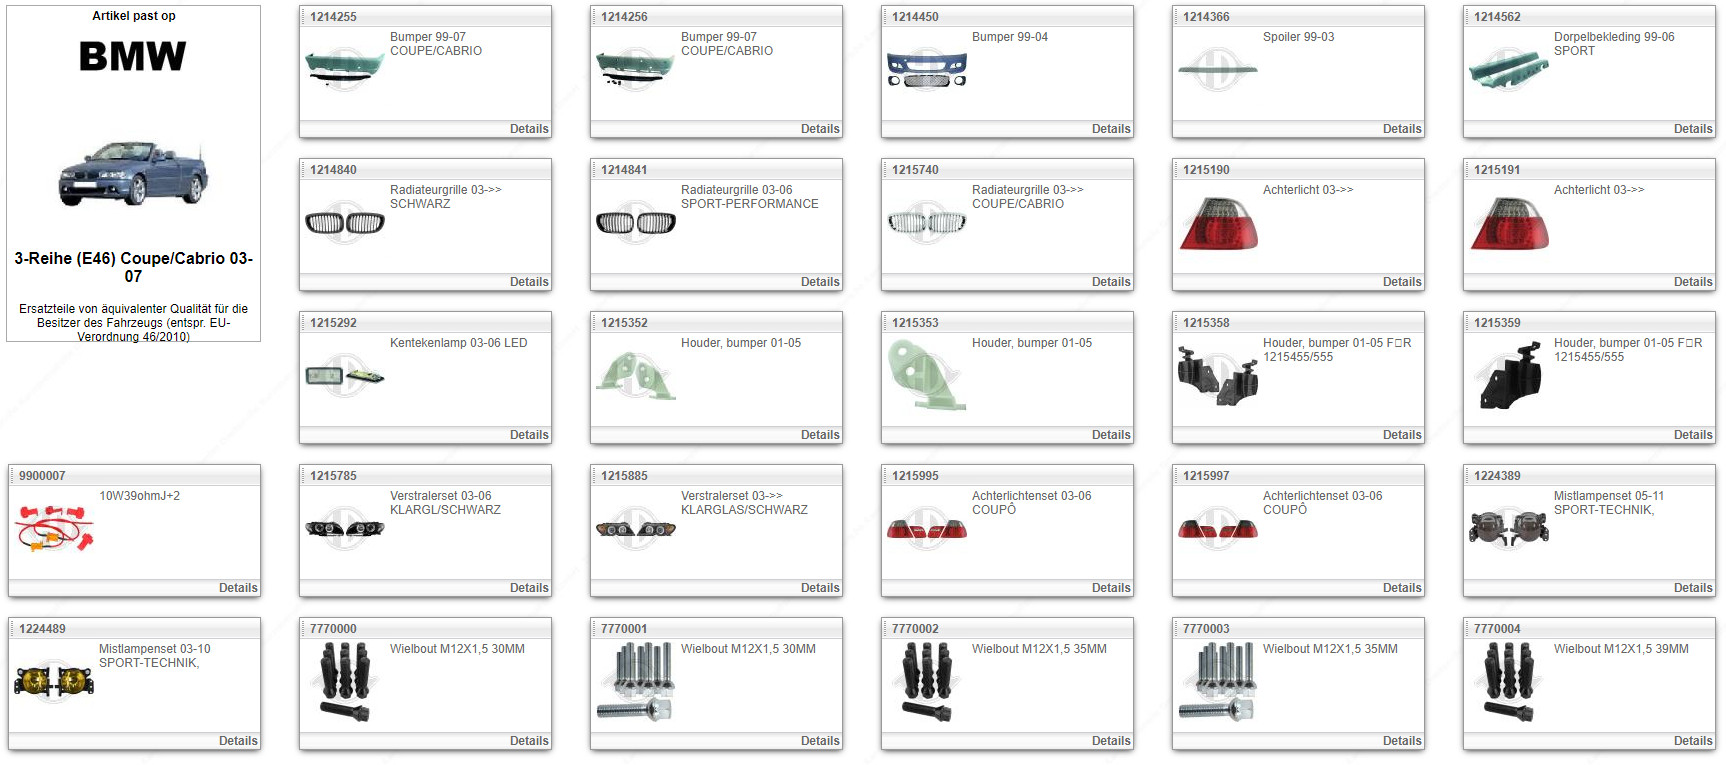The height and width of the screenshot is (765, 1726).
Task: Click Details link of item 1214450
Action: [x=1111, y=129]
